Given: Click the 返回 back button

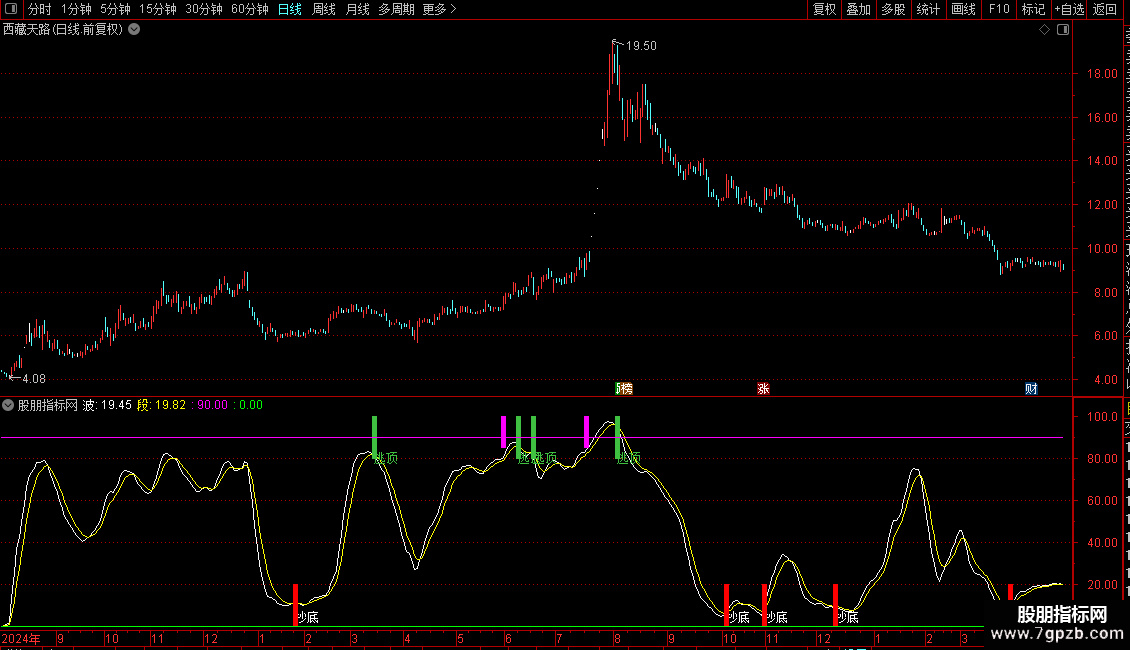Looking at the screenshot, I should point(1104,9).
